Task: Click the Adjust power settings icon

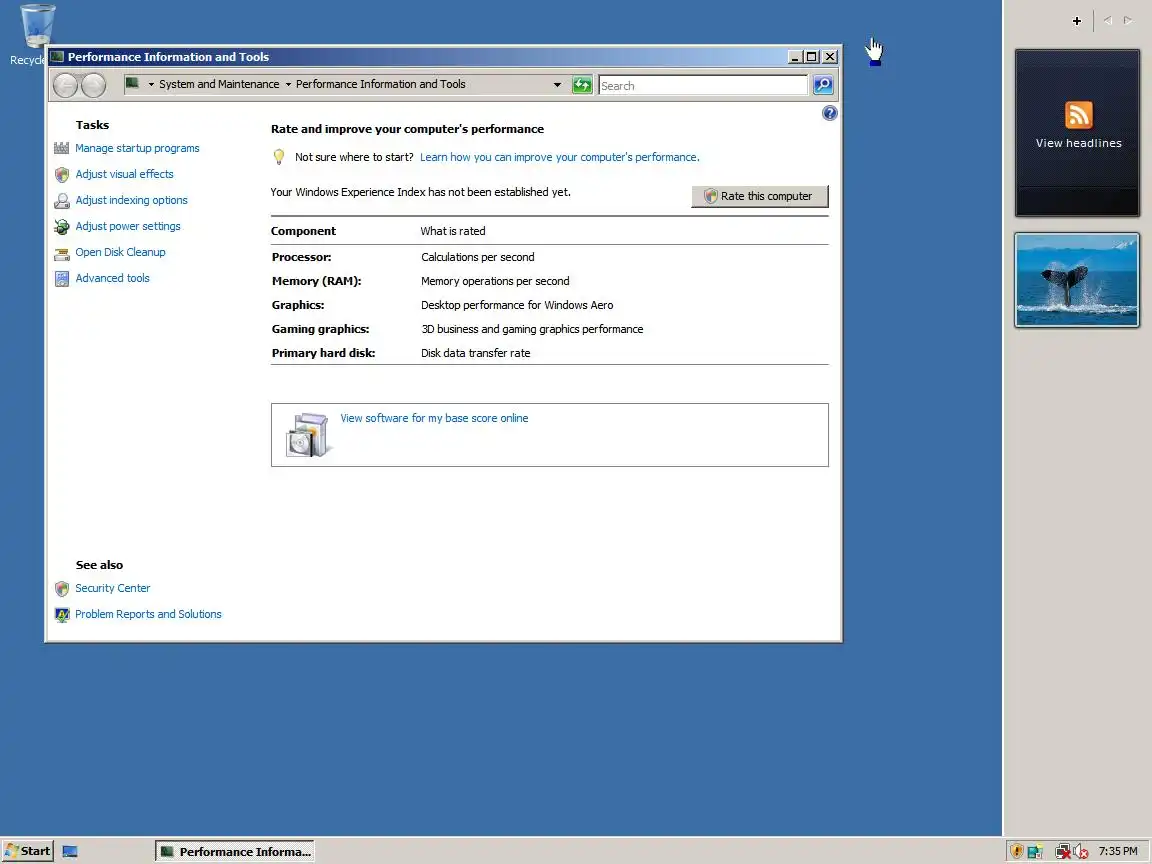Action: [62, 227]
